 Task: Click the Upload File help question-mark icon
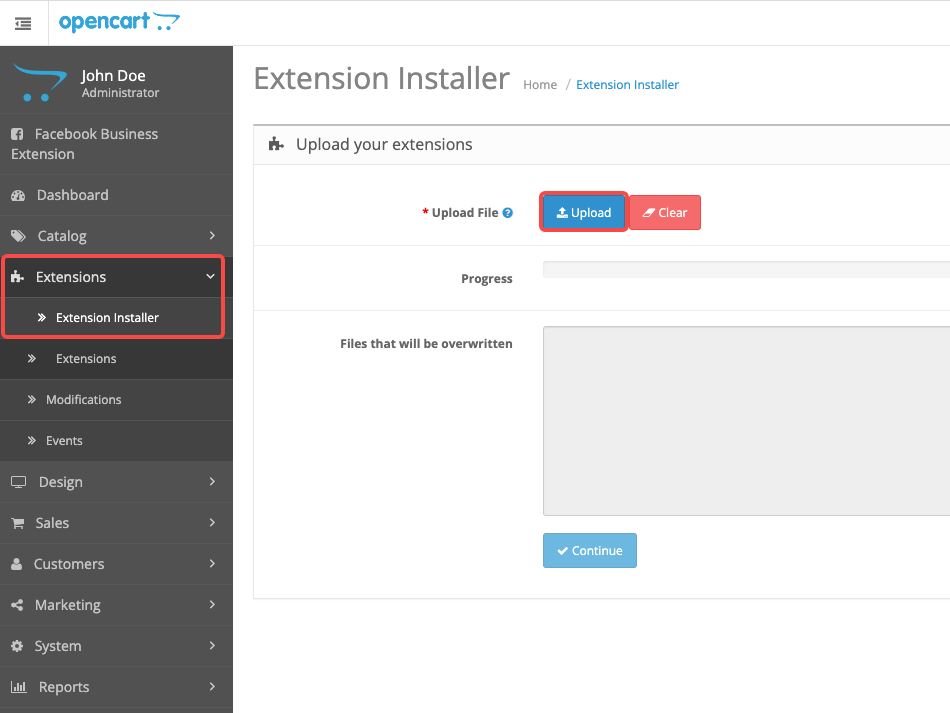pyautogui.click(x=508, y=213)
